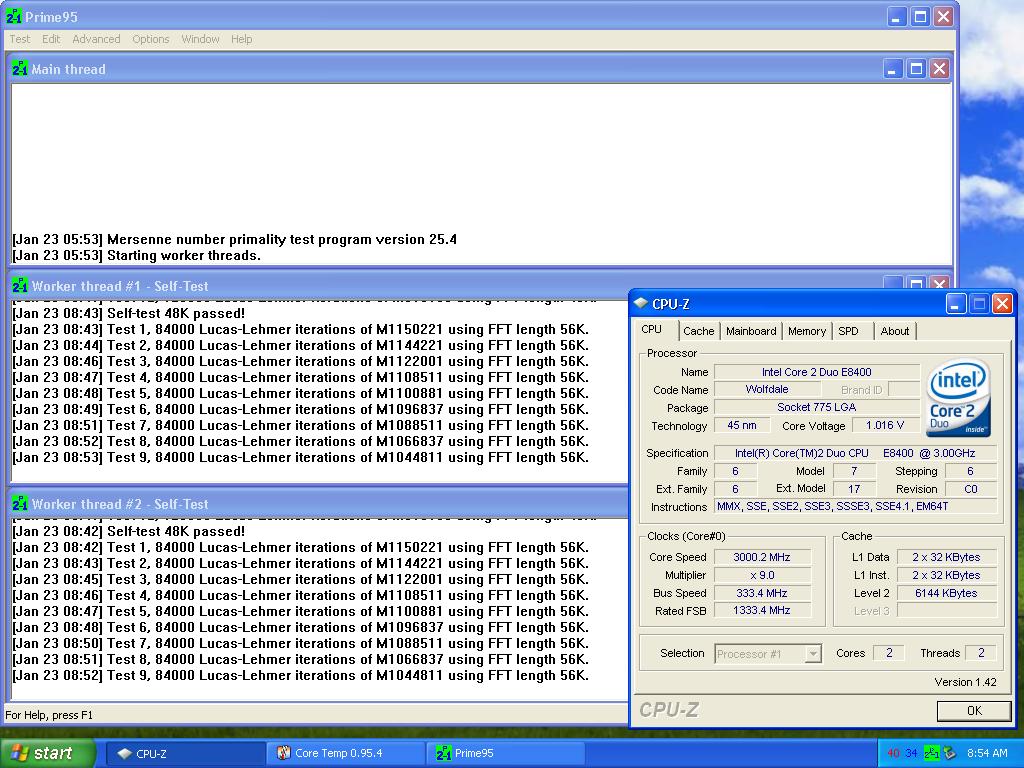Switch to the Memory tab in CPU-Z
The height and width of the screenshot is (768, 1024).
tap(807, 331)
